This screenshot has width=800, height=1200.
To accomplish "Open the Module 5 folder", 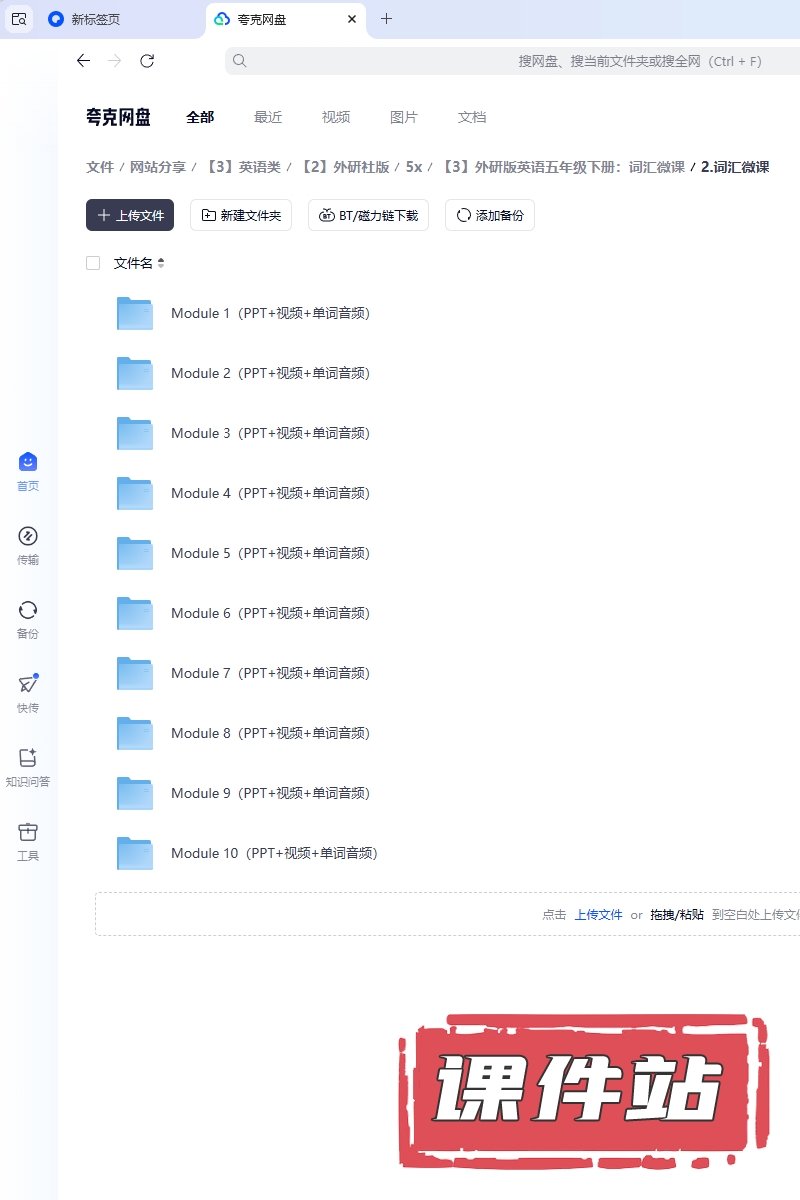I will 270,553.
